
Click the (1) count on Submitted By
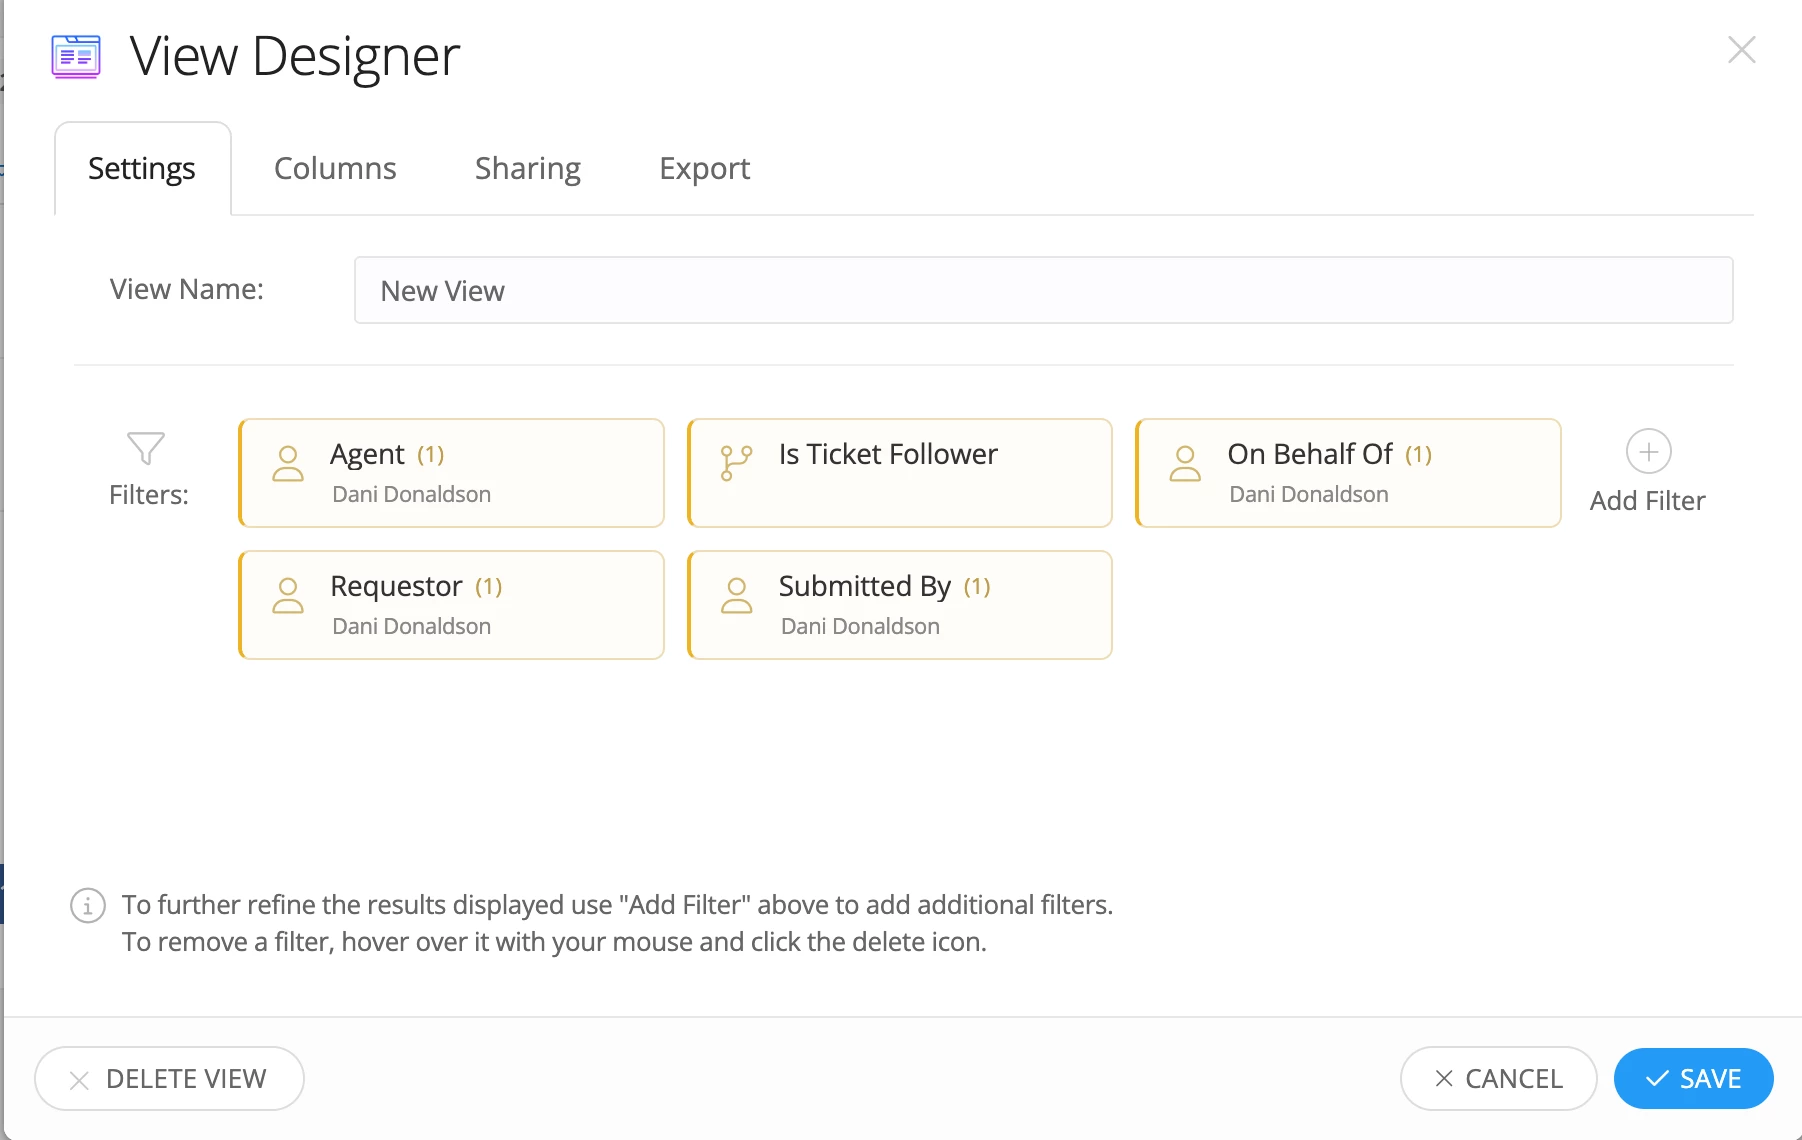point(977,587)
